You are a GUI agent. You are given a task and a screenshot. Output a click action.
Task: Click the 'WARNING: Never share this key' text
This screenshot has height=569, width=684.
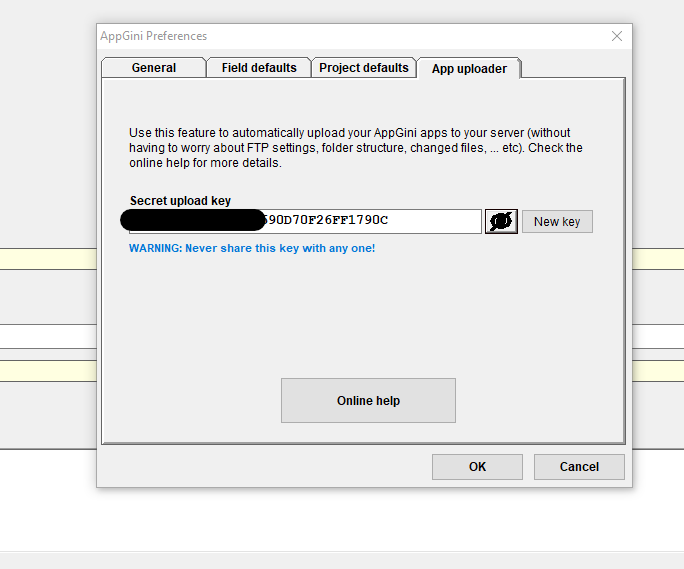(x=252, y=248)
